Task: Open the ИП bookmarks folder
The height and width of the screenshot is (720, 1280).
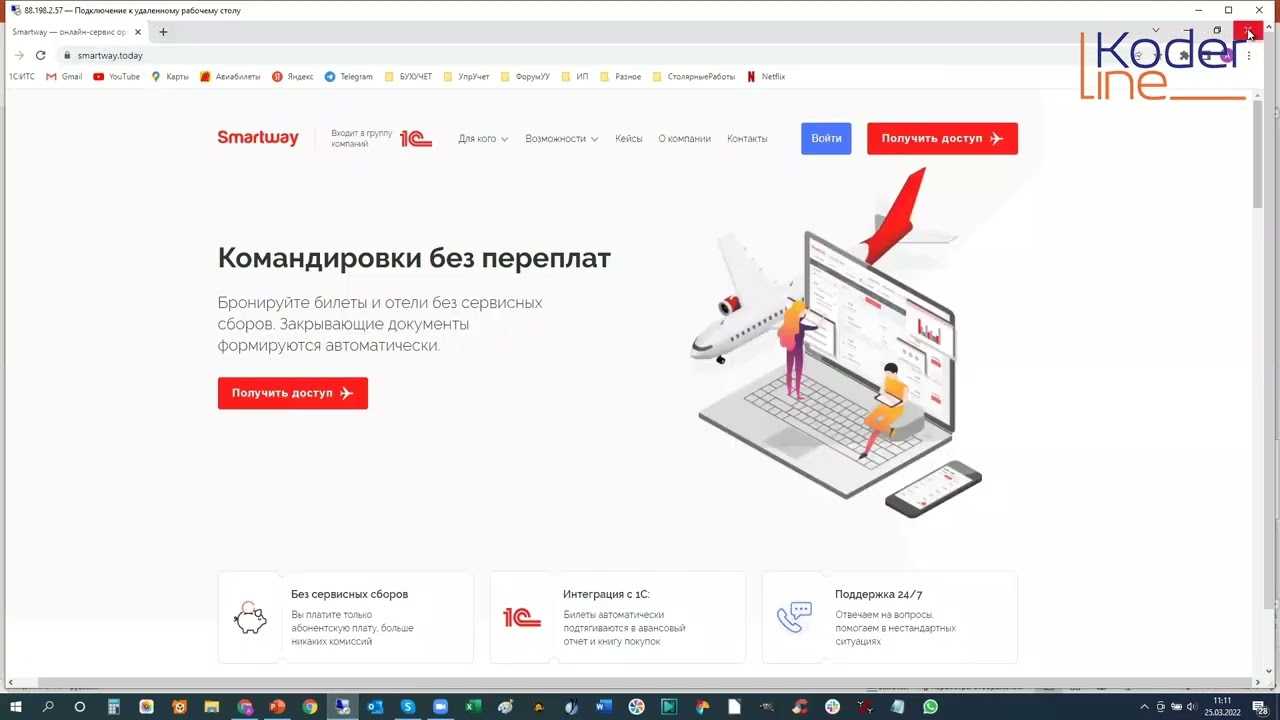Action: tap(575, 76)
